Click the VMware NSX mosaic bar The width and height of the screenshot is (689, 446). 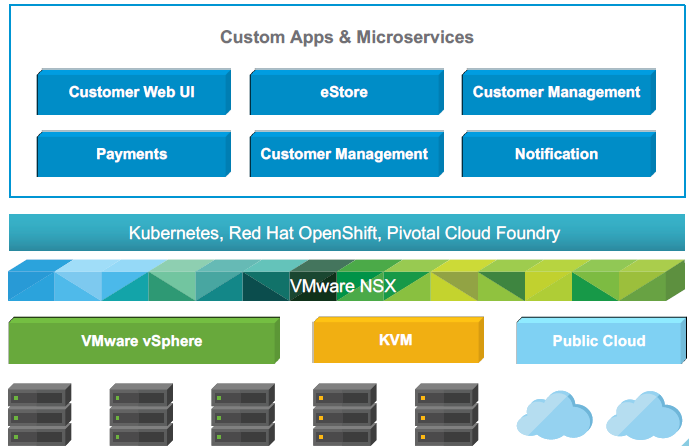click(346, 280)
